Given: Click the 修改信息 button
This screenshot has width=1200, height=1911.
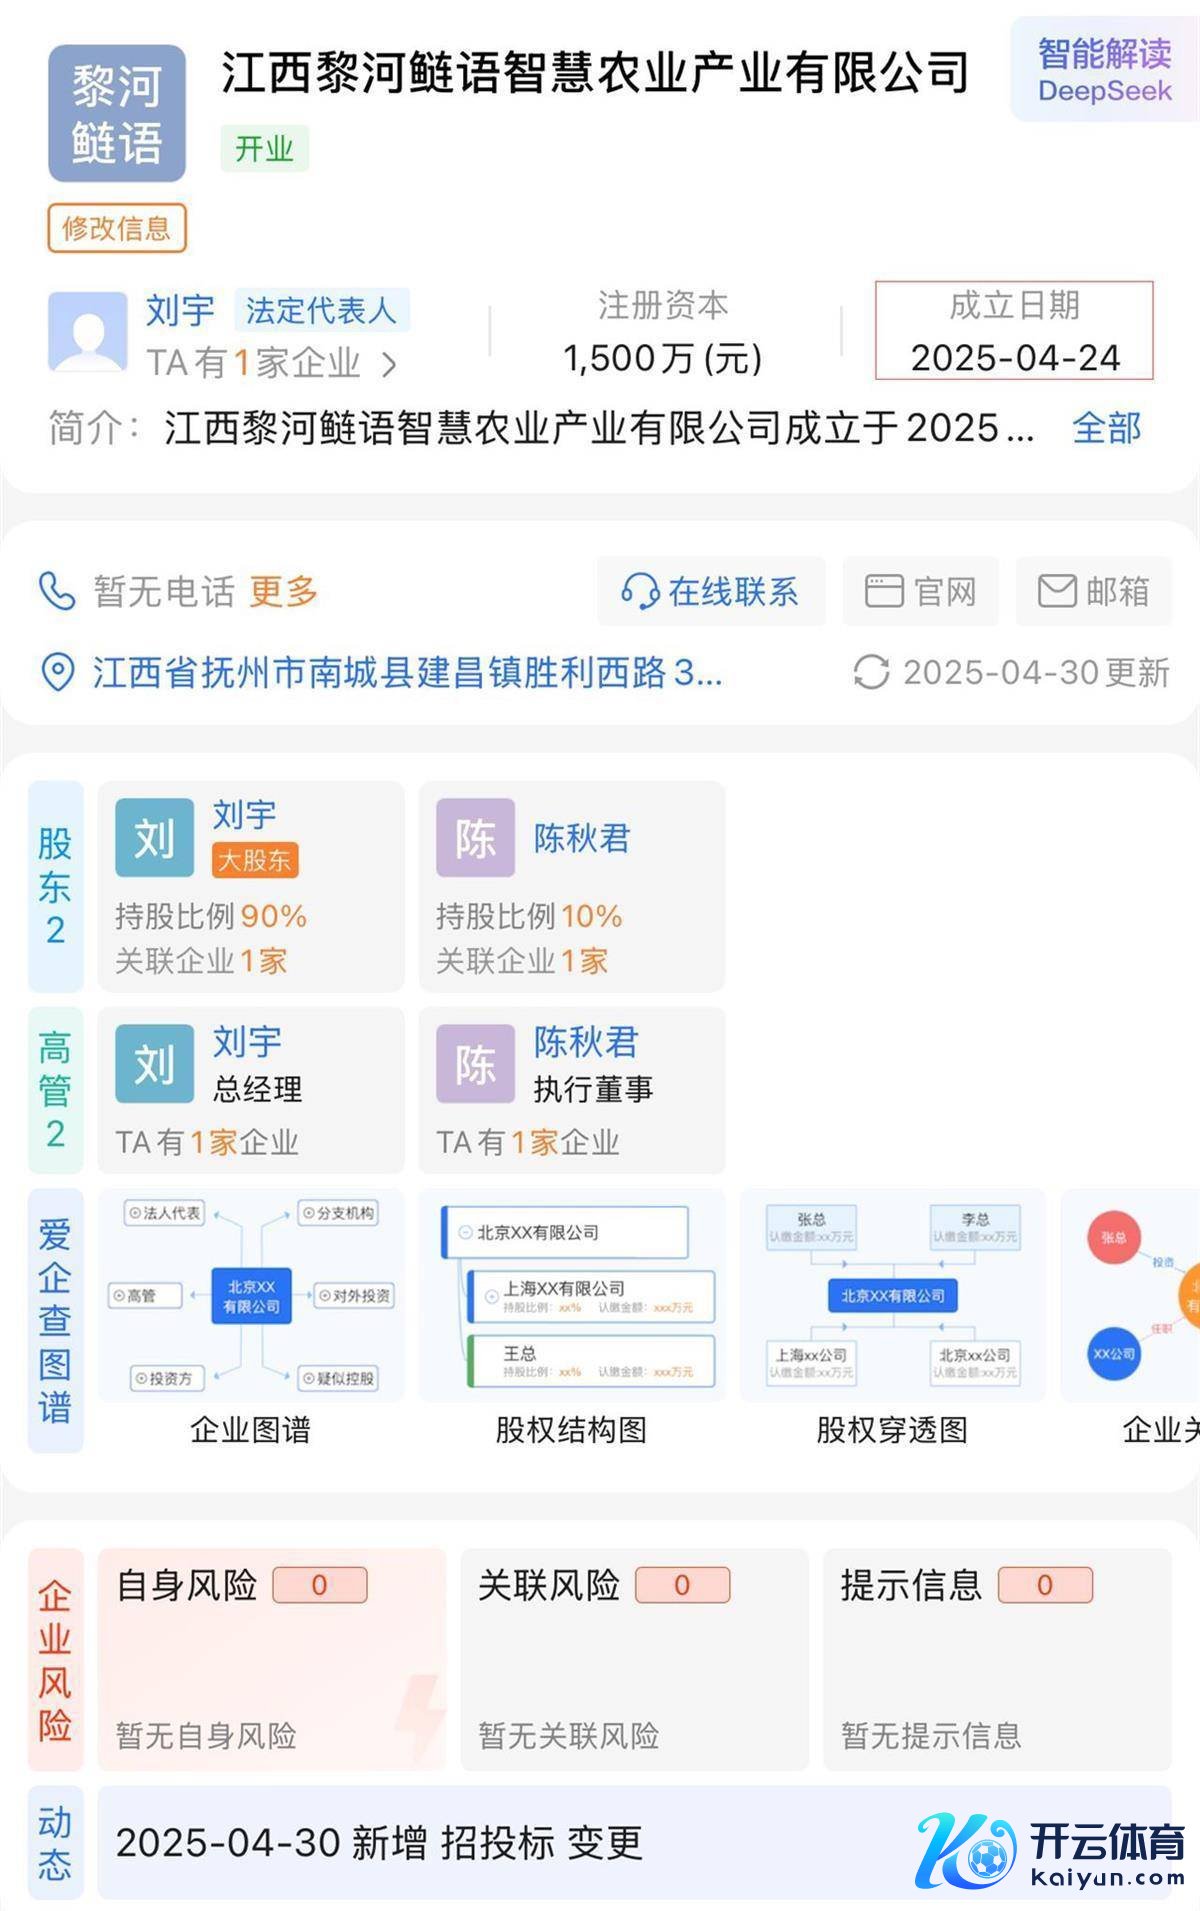Looking at the screenshot, I should pyautogui.click(x=117, y=229).
